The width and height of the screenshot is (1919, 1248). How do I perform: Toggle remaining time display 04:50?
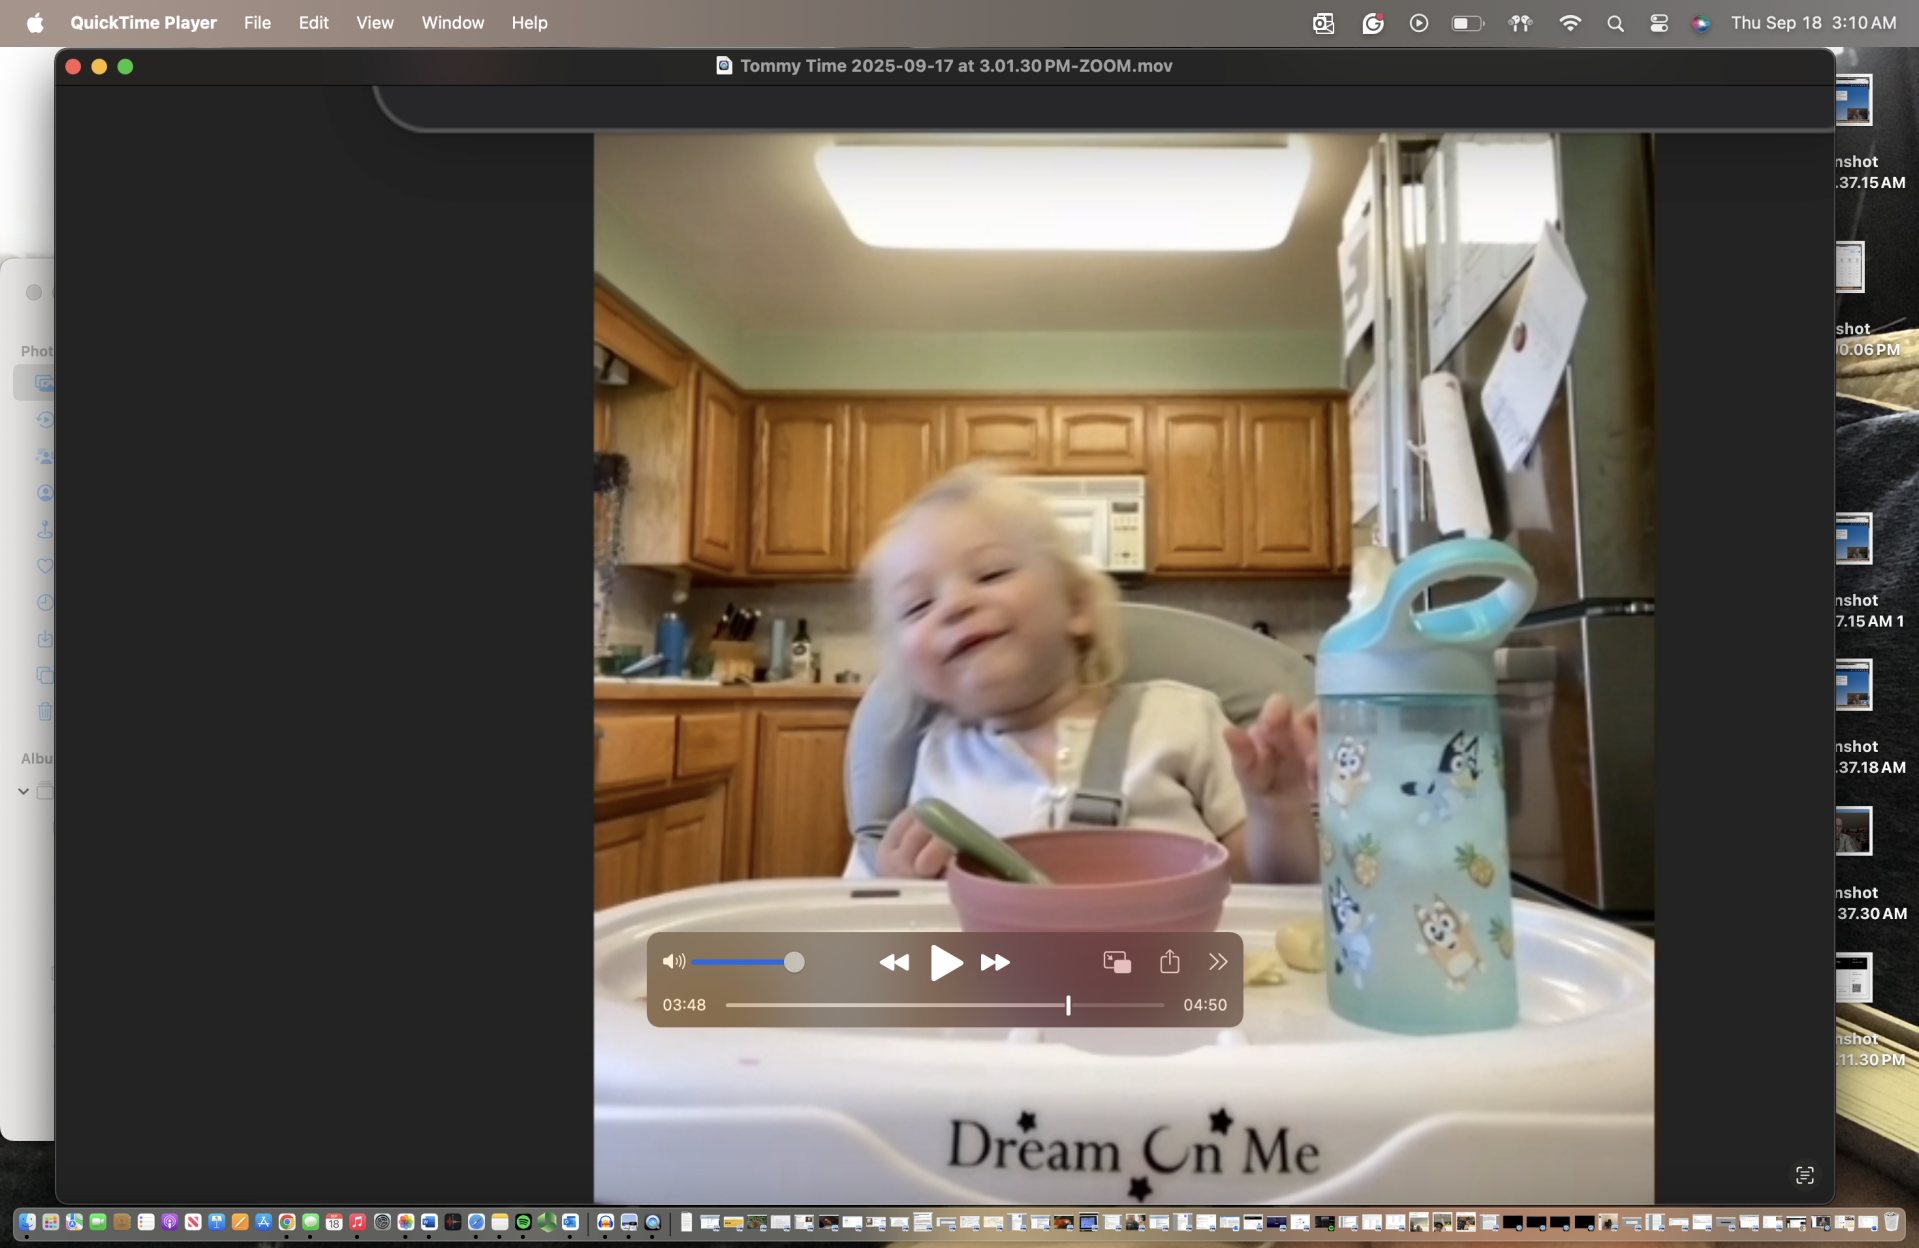[x=1205, y=1005]
